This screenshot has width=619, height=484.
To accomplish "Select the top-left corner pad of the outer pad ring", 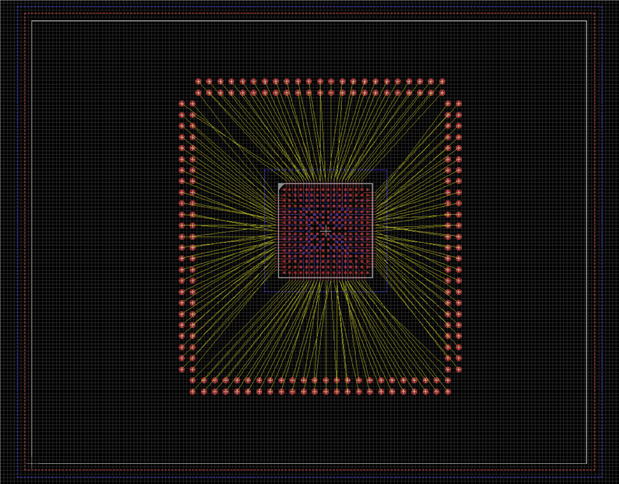I will click(x=198, y=81).
